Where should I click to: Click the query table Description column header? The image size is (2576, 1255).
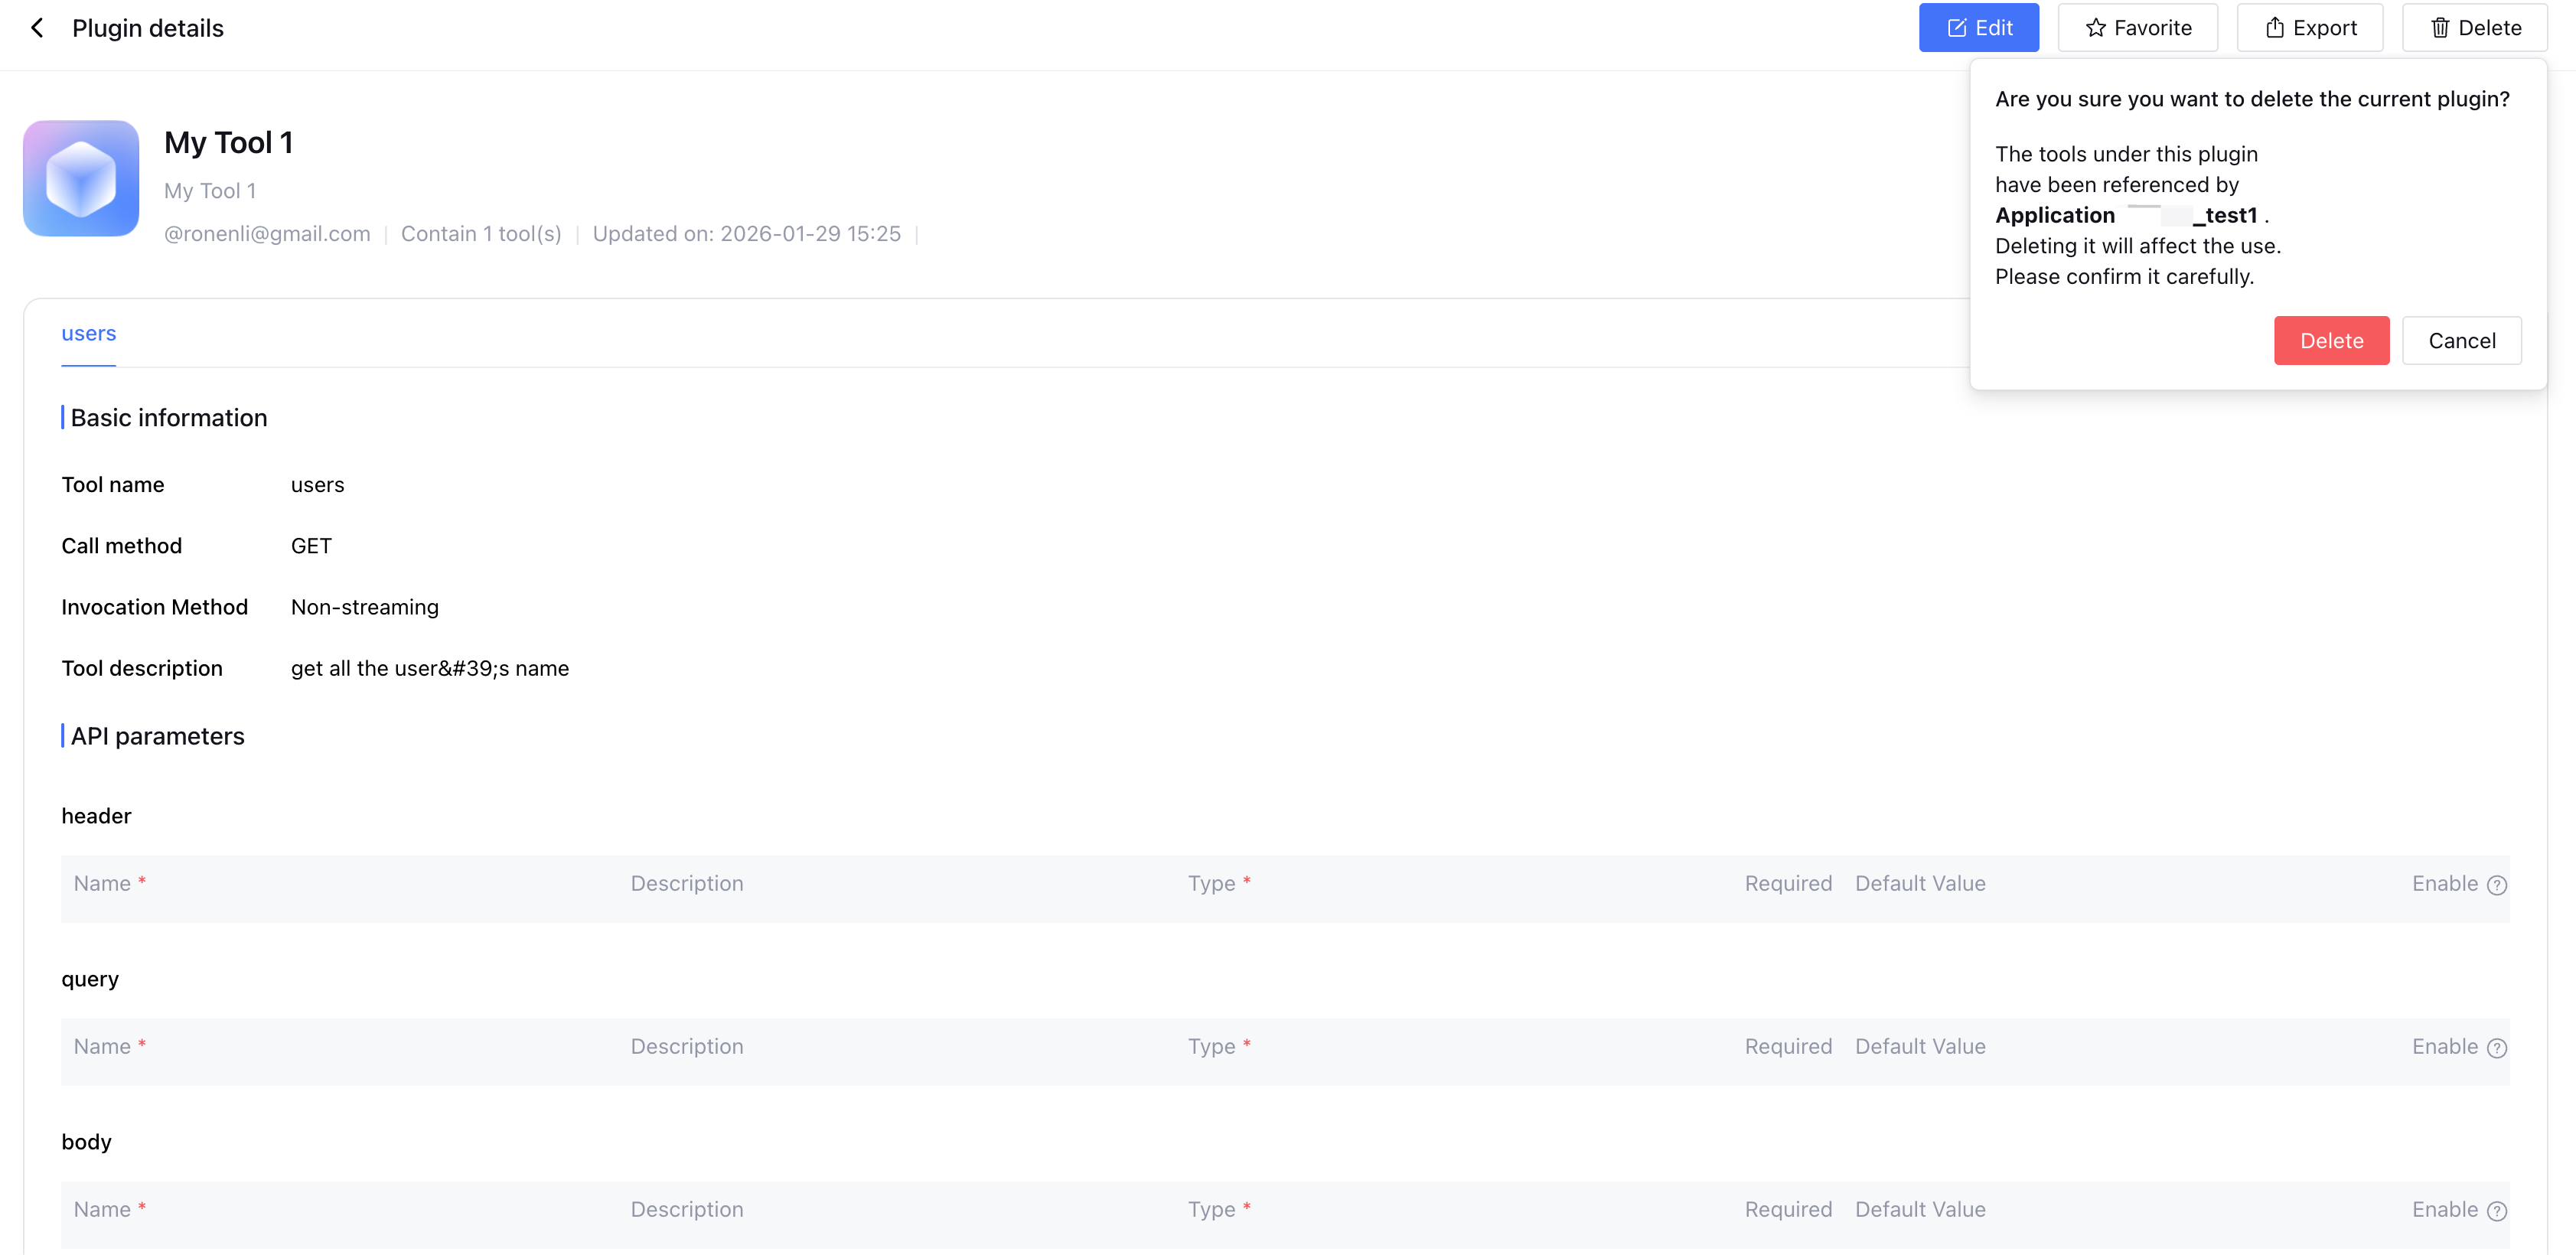(686, 1047)
